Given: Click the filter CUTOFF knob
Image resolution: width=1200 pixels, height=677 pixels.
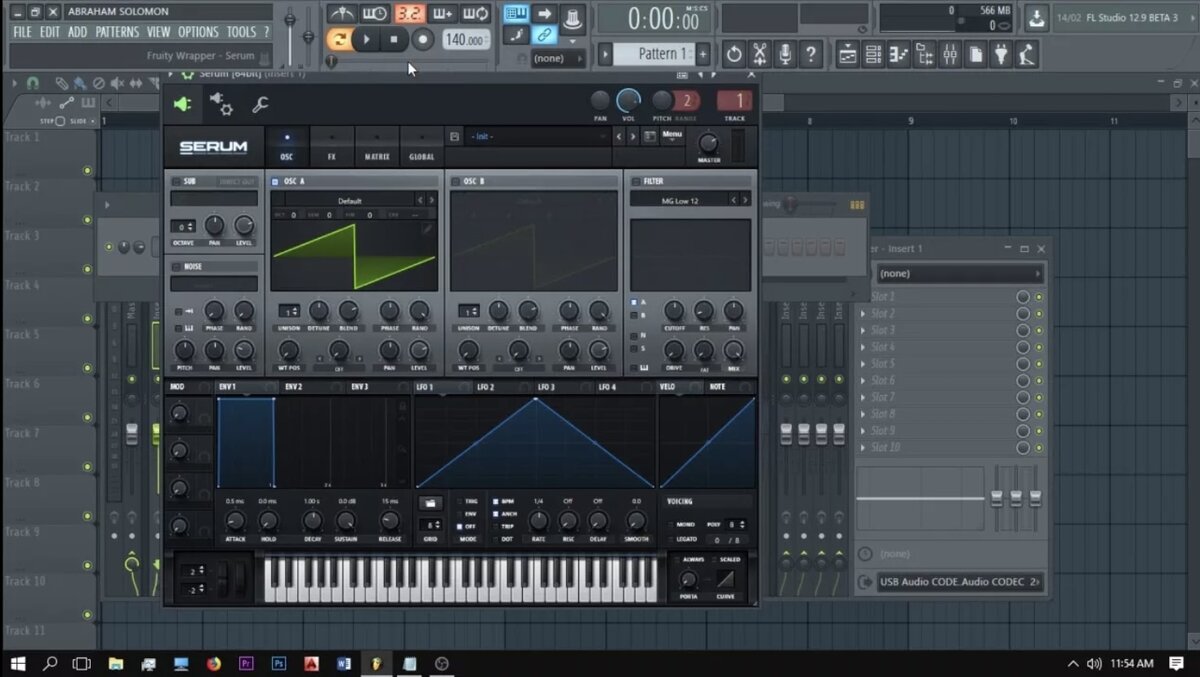Looking at the screenshot, I should [x=674, y=311].
